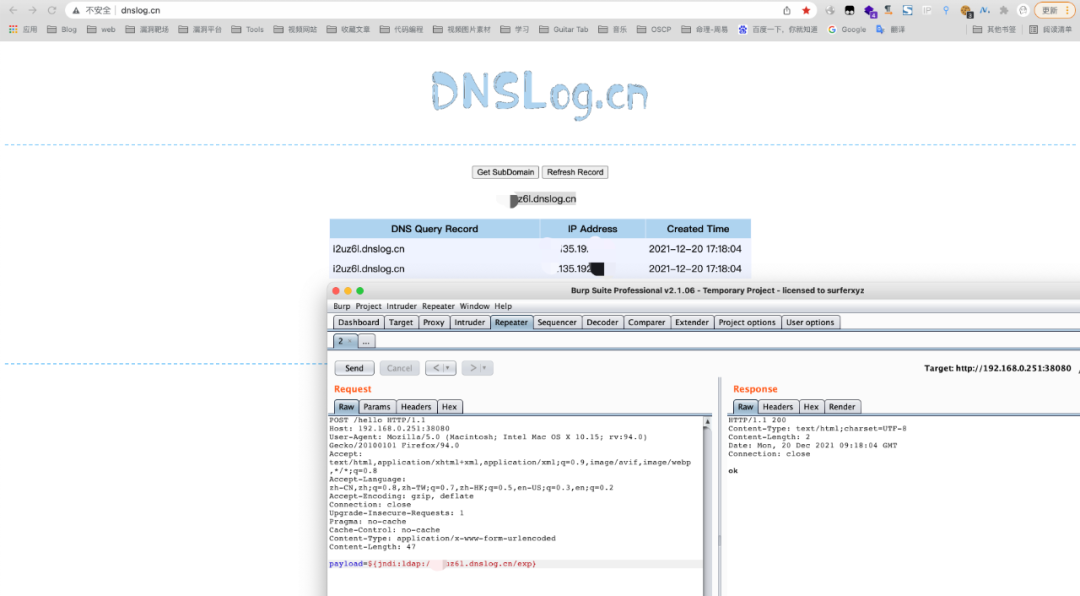Open the Tampermonkey extension icon
Image resolution: width=1080 pixels, height=596 pixels.
(x=849, y=10)
